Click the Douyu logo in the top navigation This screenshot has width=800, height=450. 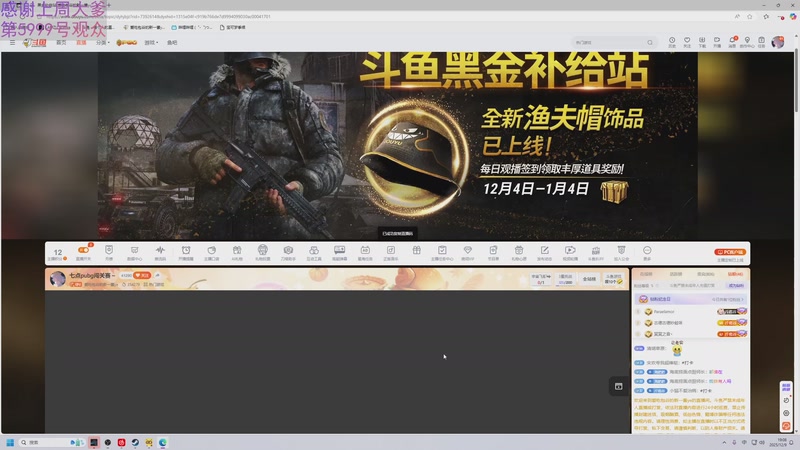(35, 43)
